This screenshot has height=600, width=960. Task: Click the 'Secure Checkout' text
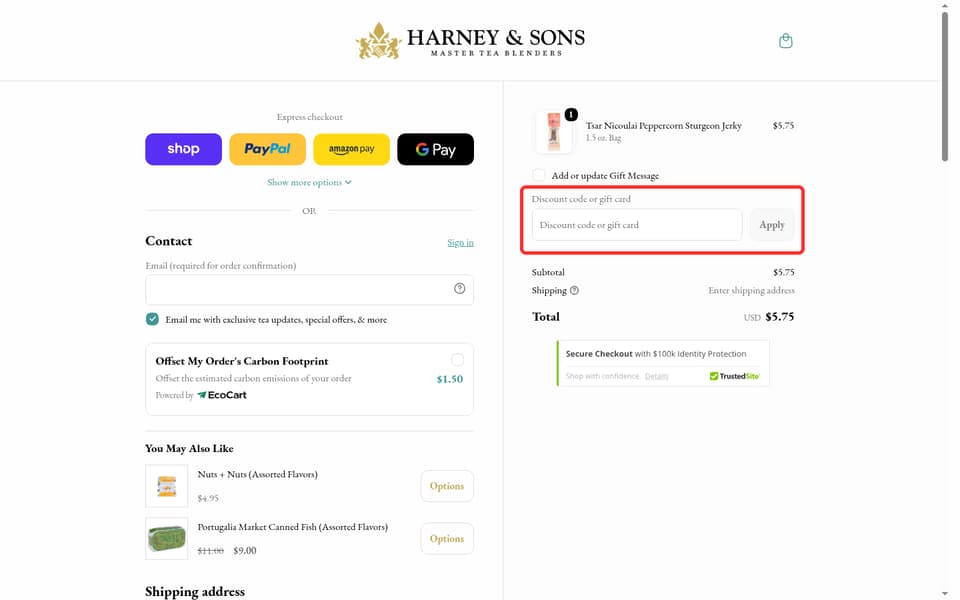tap(599, 354)
